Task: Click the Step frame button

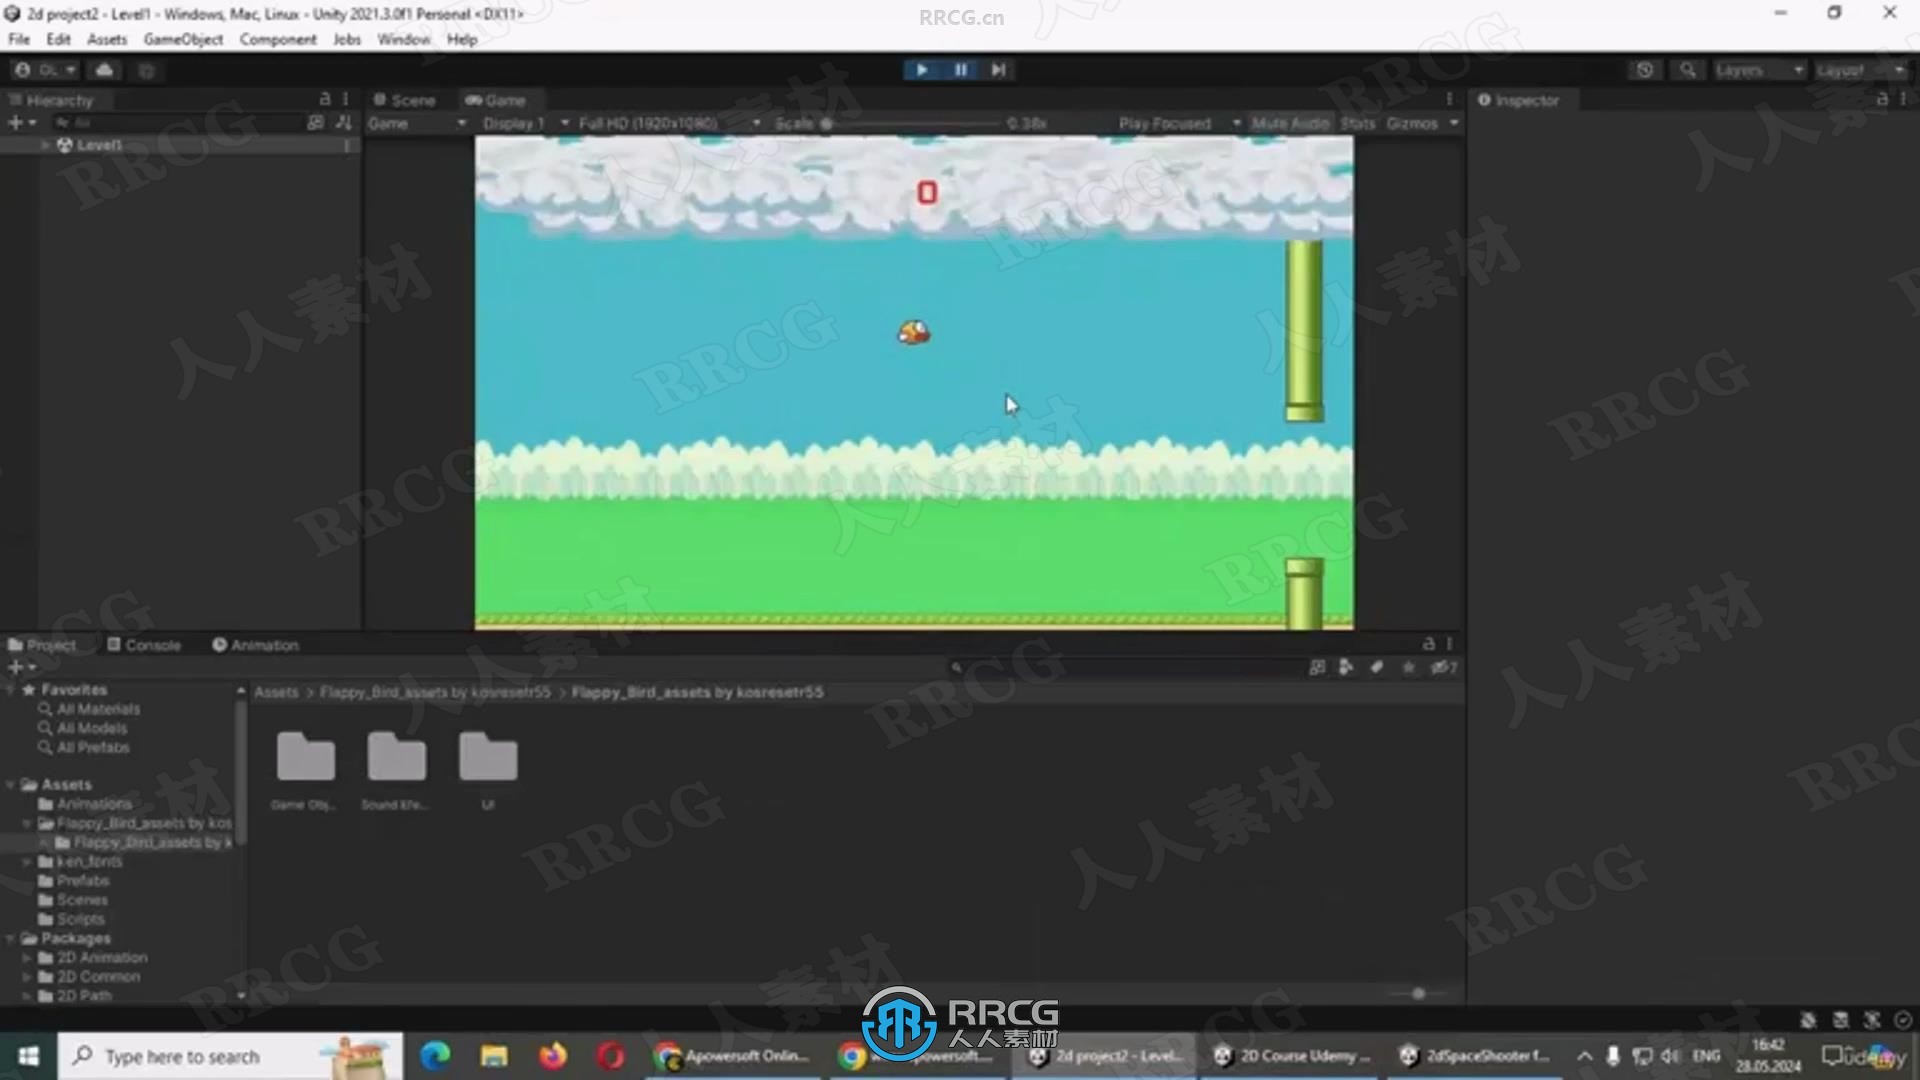Action: coord(998,70)
